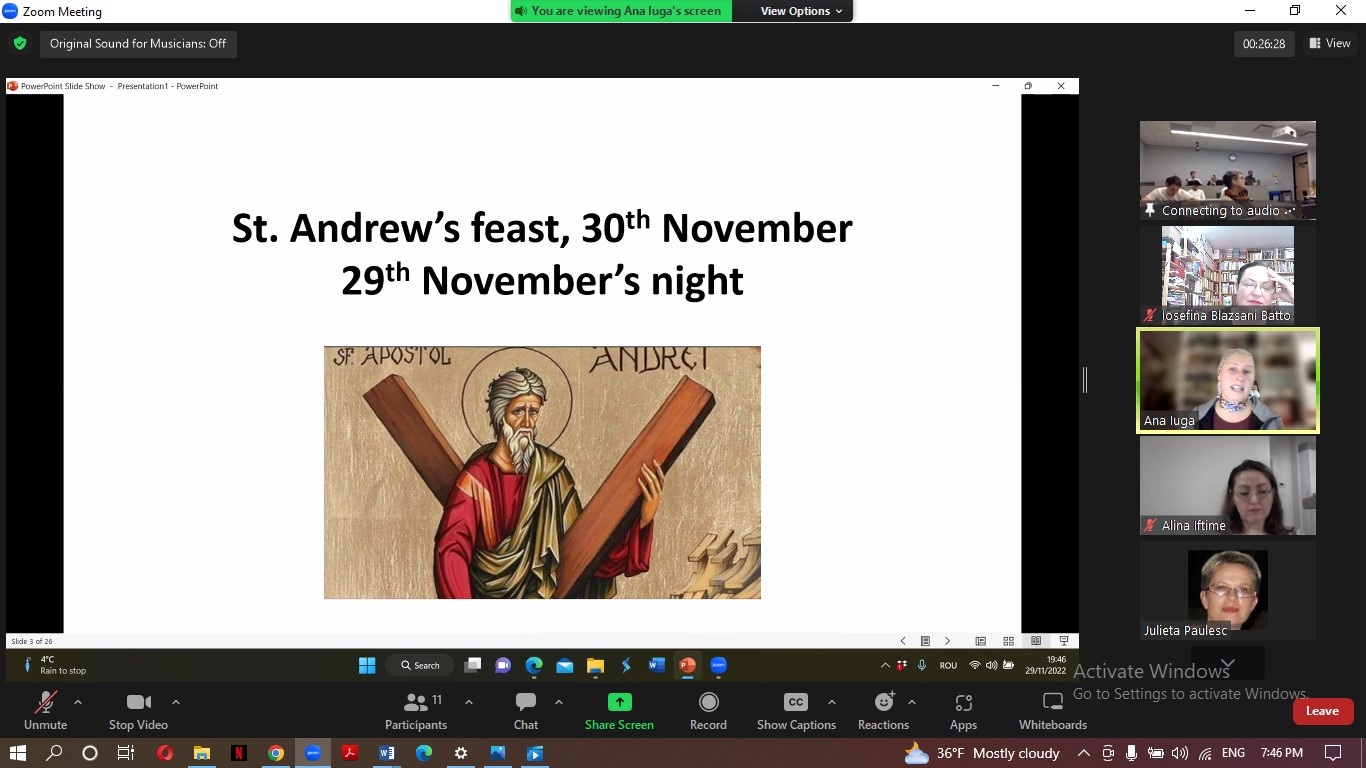1366x768 pixels.
Task: Open volume control in system tray
Action: pos(1180,753)
